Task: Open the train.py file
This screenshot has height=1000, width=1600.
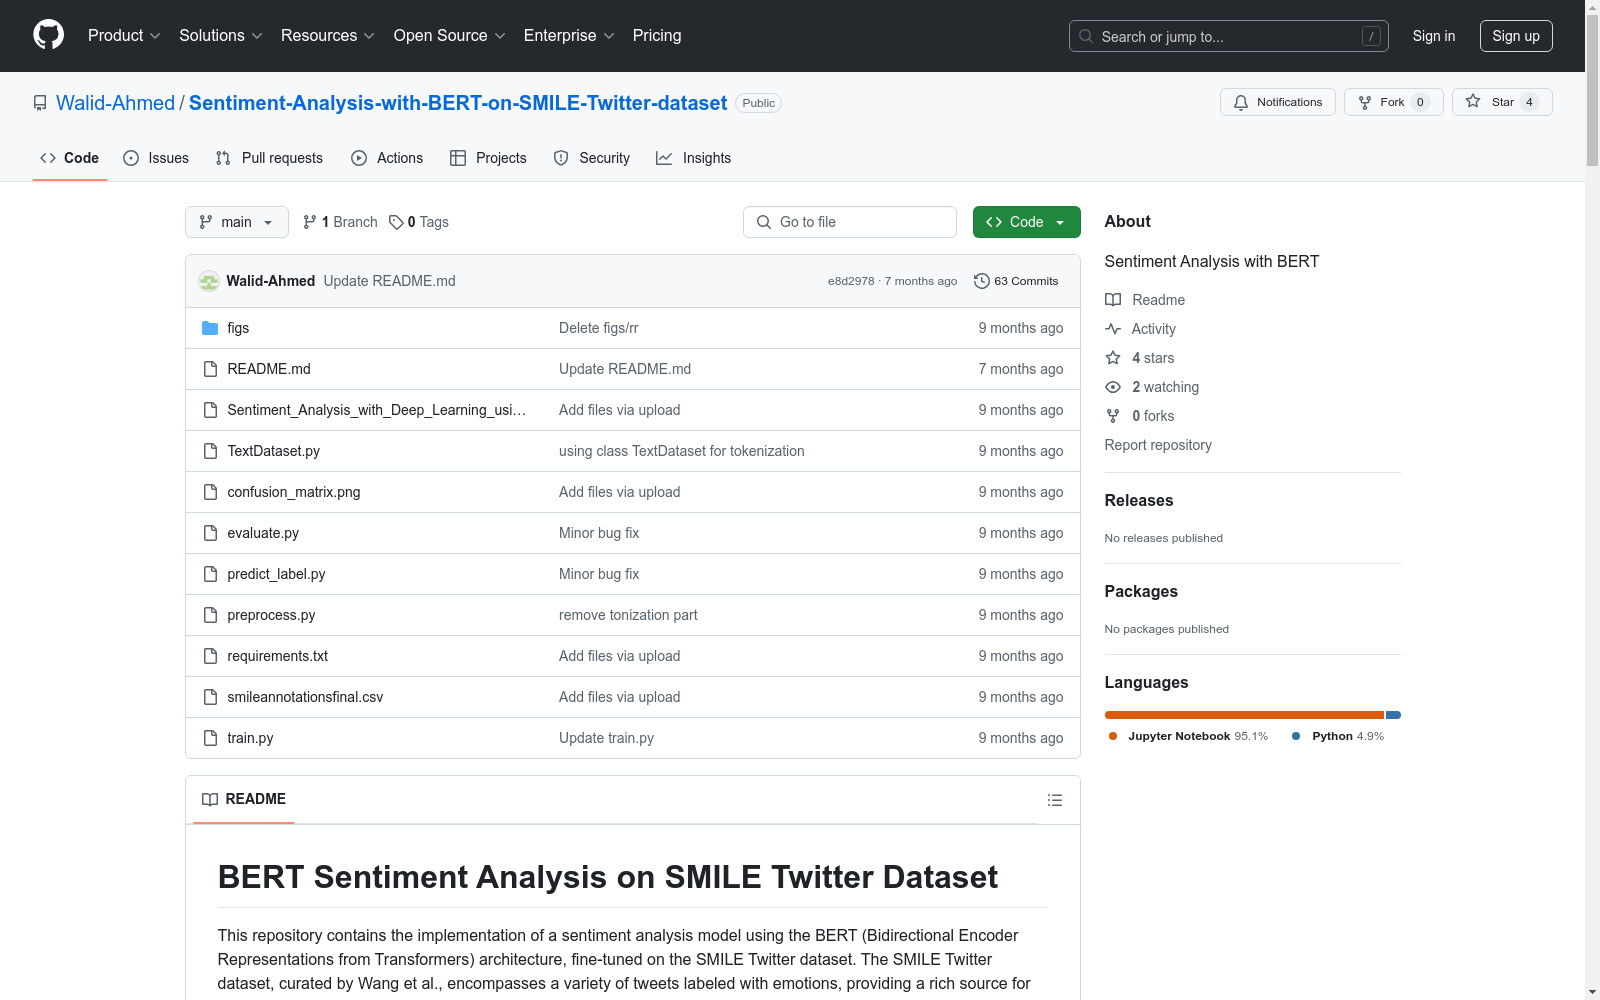Action: (250, 738)
